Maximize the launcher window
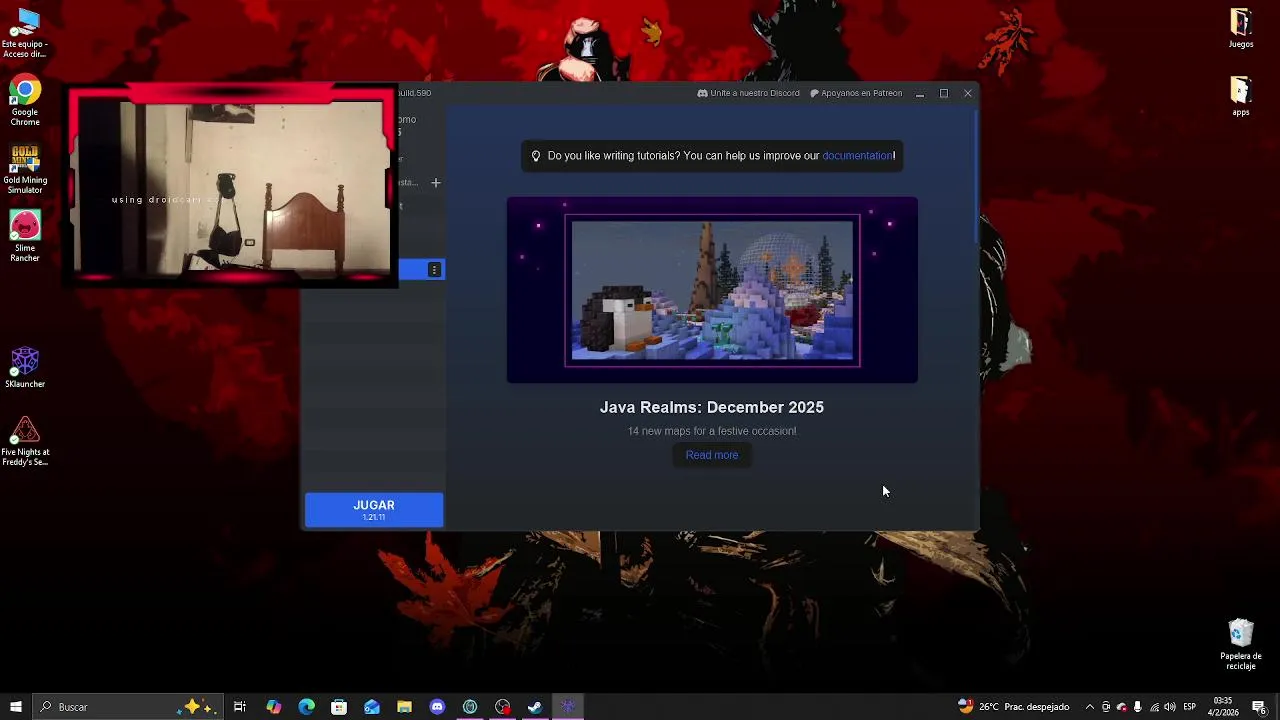Screen dimensions: 1280x720 pyautogui.click(x=944, y=93)
